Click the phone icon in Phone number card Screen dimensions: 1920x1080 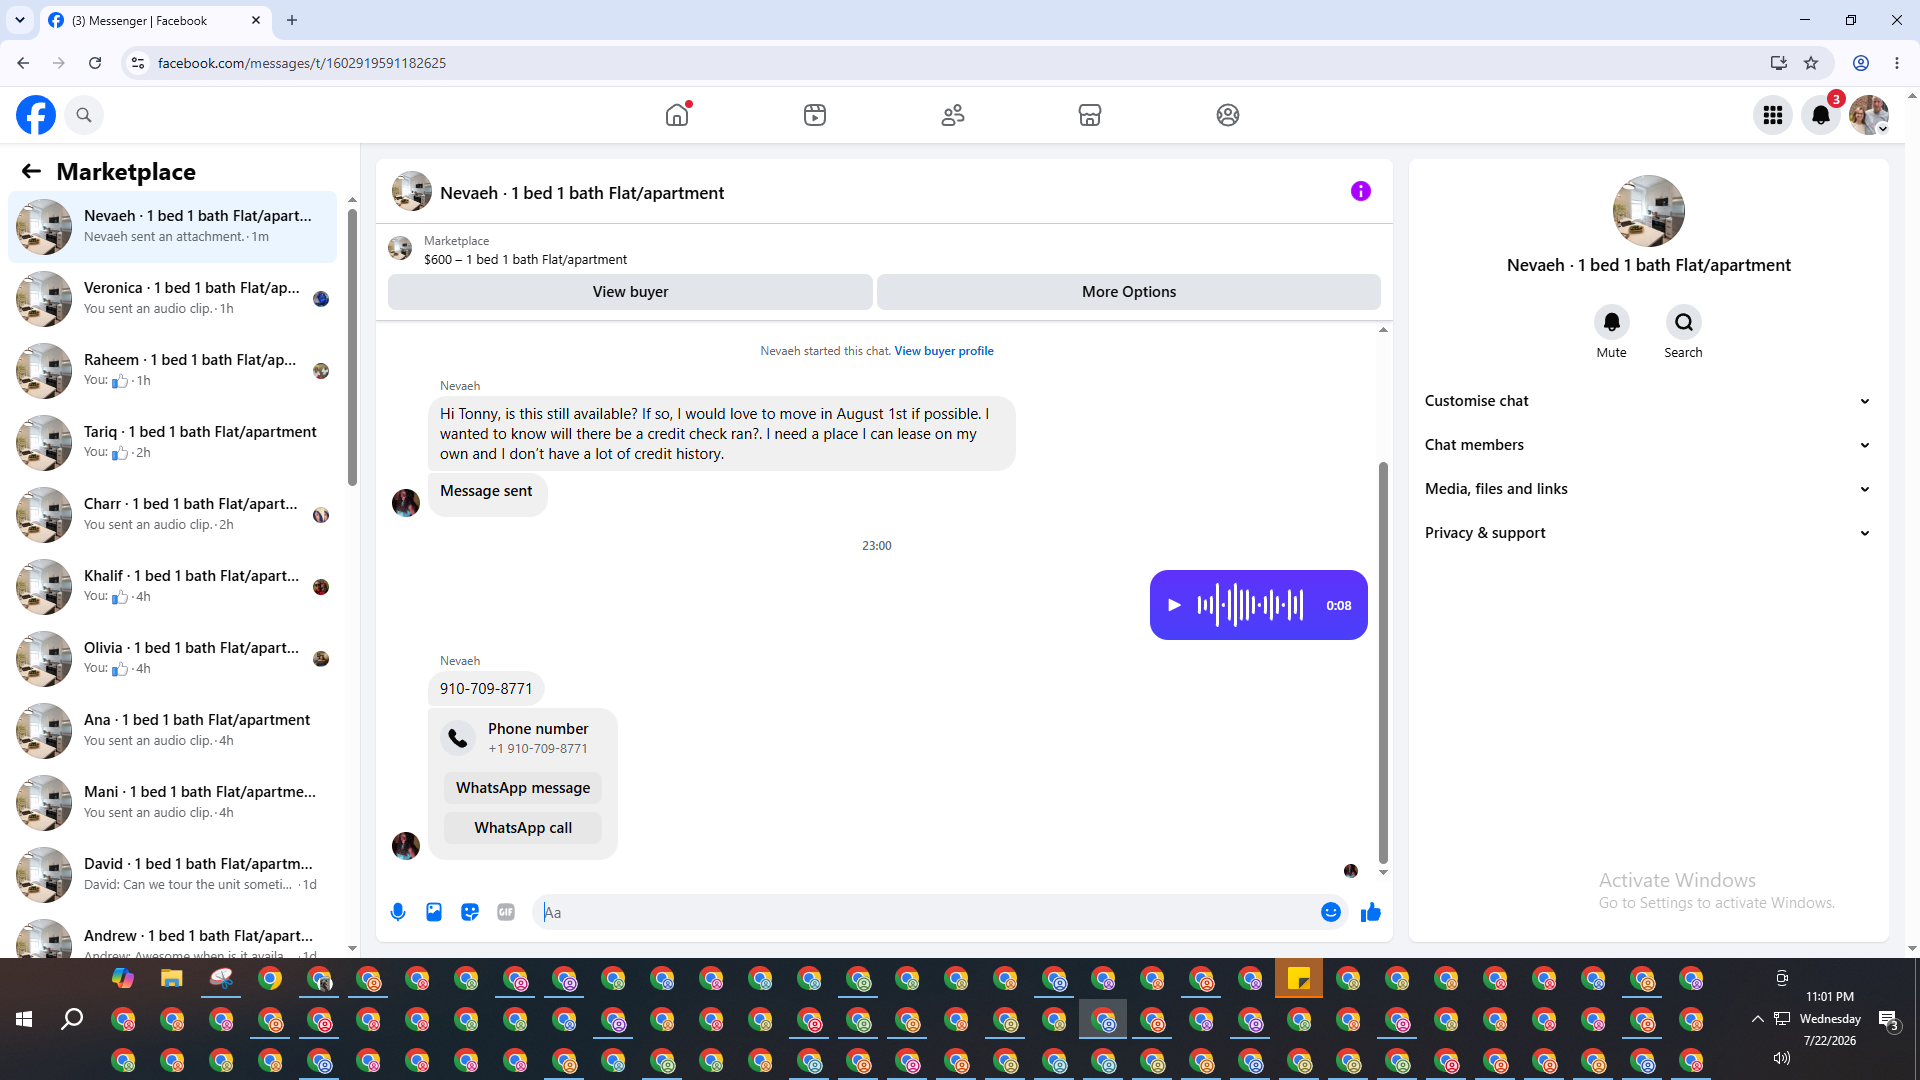pyautogui.click(x=458, y=738)
